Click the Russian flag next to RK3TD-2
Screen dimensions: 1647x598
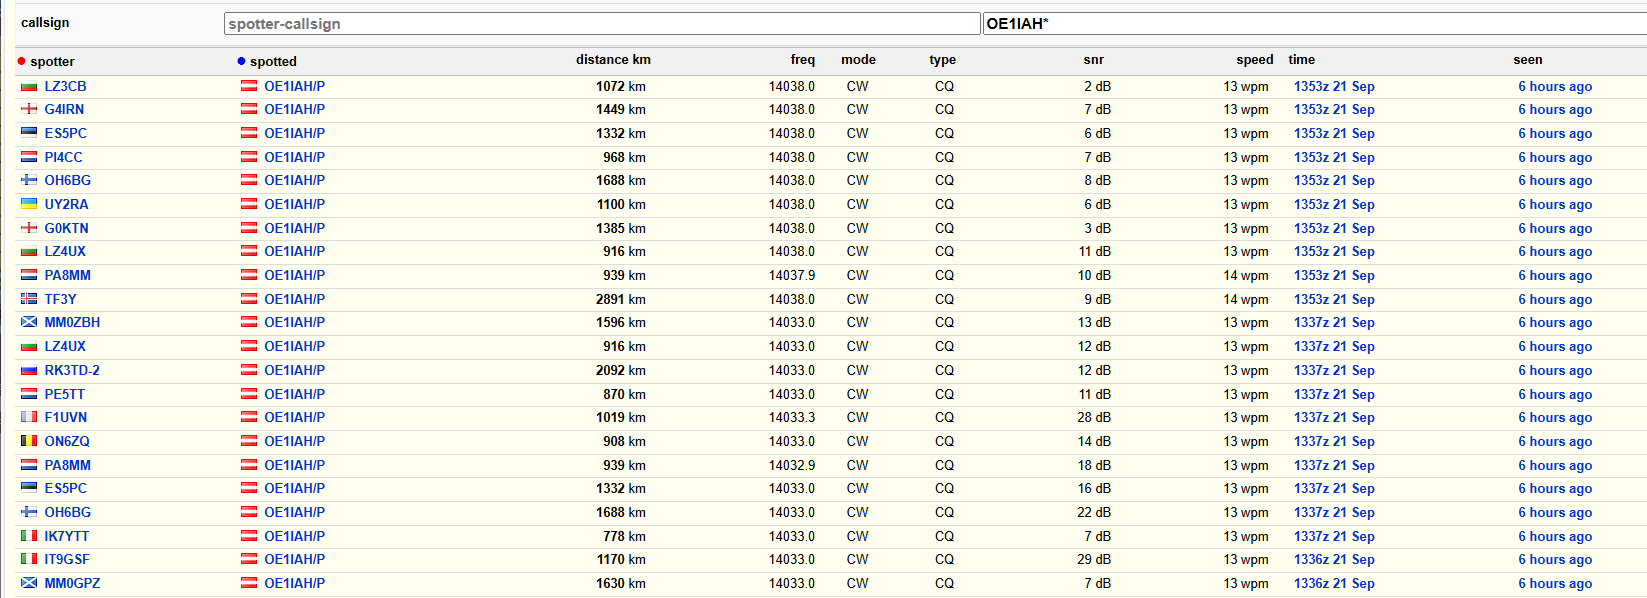29,371
